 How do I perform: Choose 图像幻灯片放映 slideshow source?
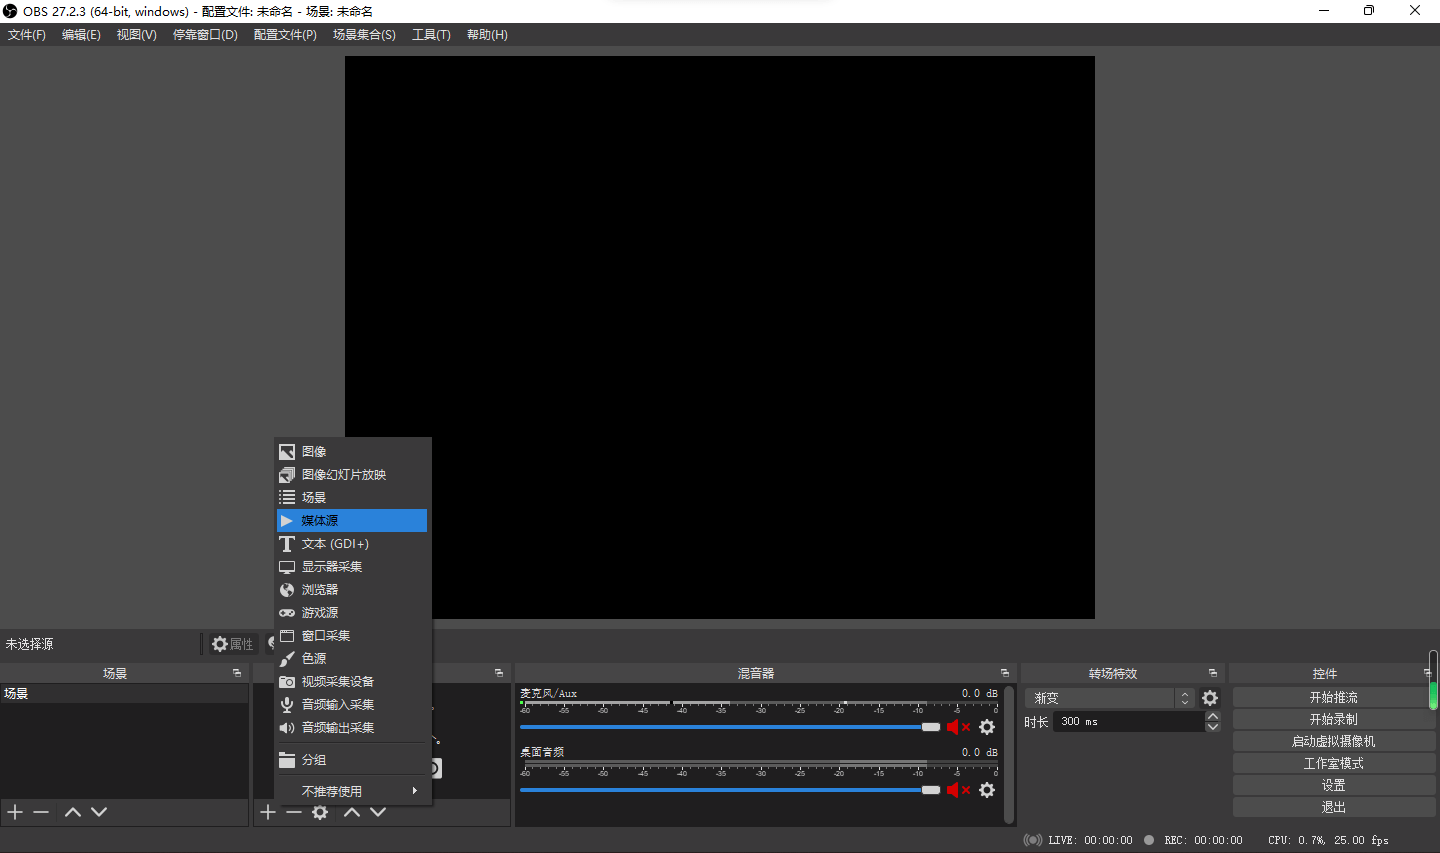(352, 474)
